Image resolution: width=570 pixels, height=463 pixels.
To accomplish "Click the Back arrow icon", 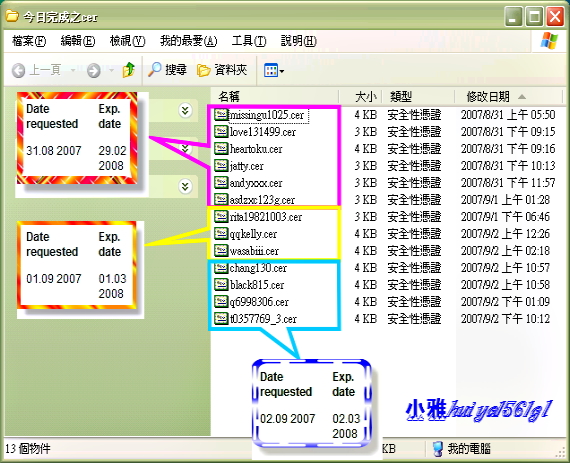I will [x=19, y=70].
